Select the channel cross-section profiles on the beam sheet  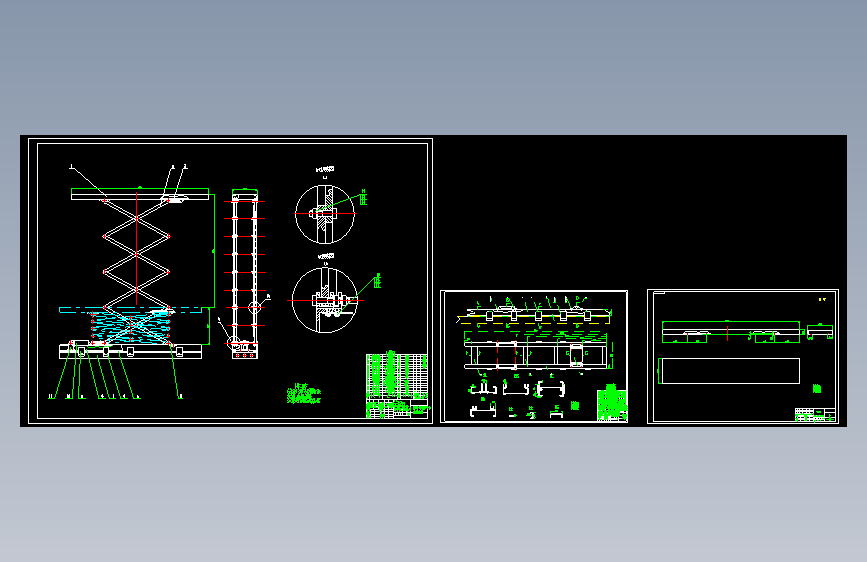517,398
